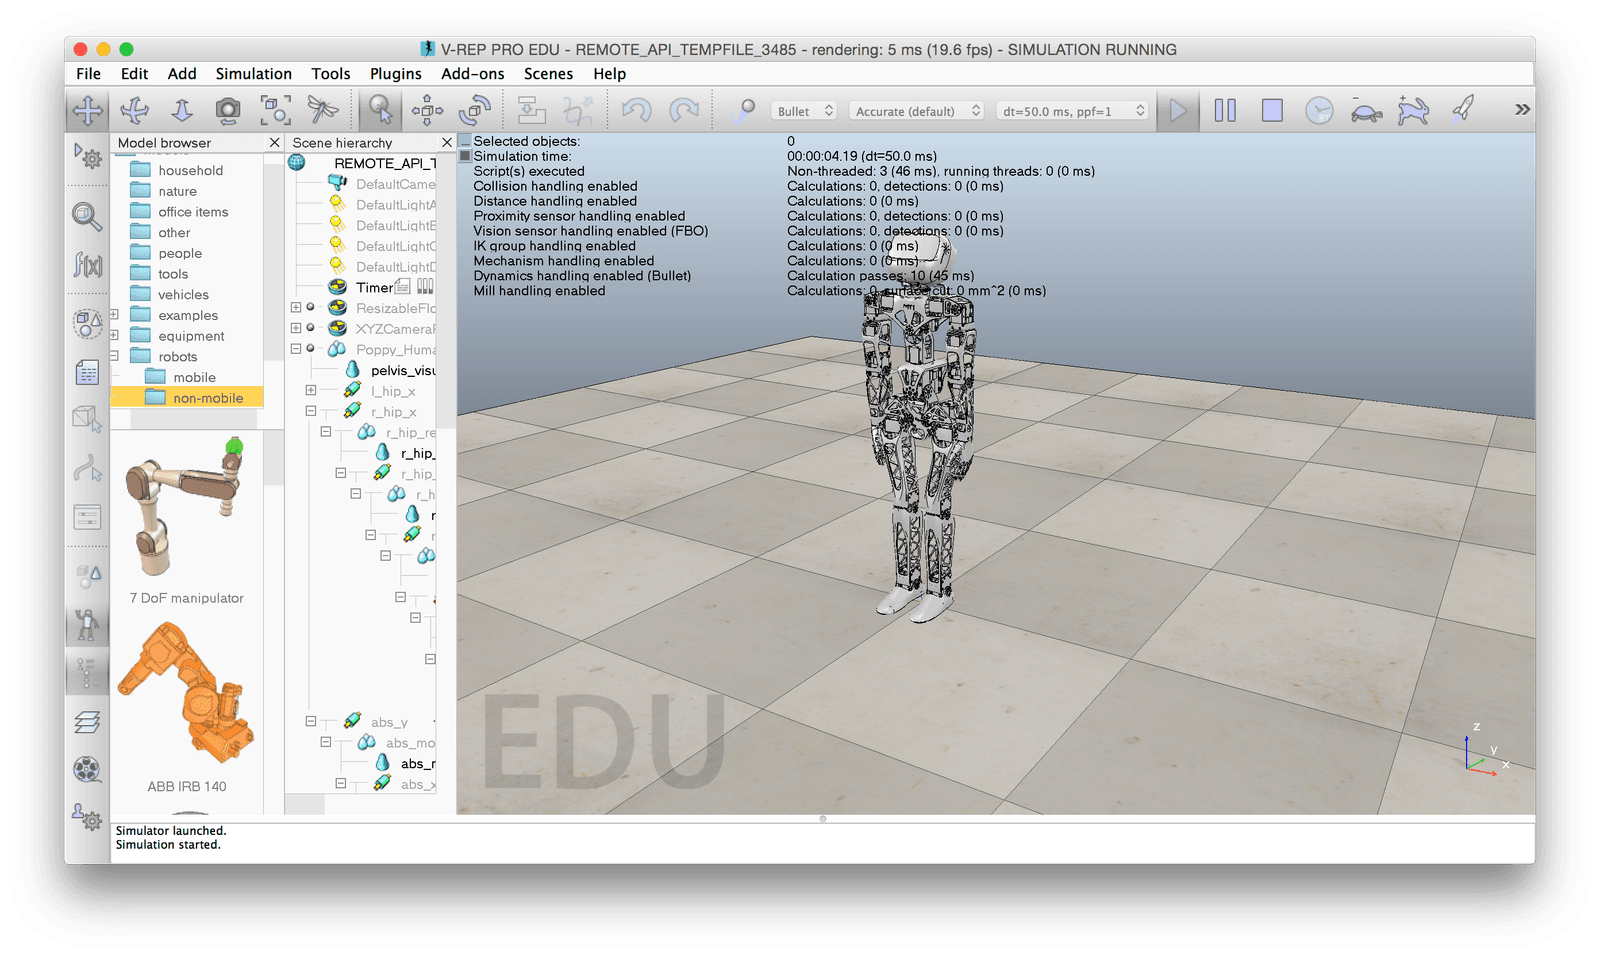1600x956 pixels.
Task: Open the Bullet physics engine dropdown
Action: pos(806,111)
